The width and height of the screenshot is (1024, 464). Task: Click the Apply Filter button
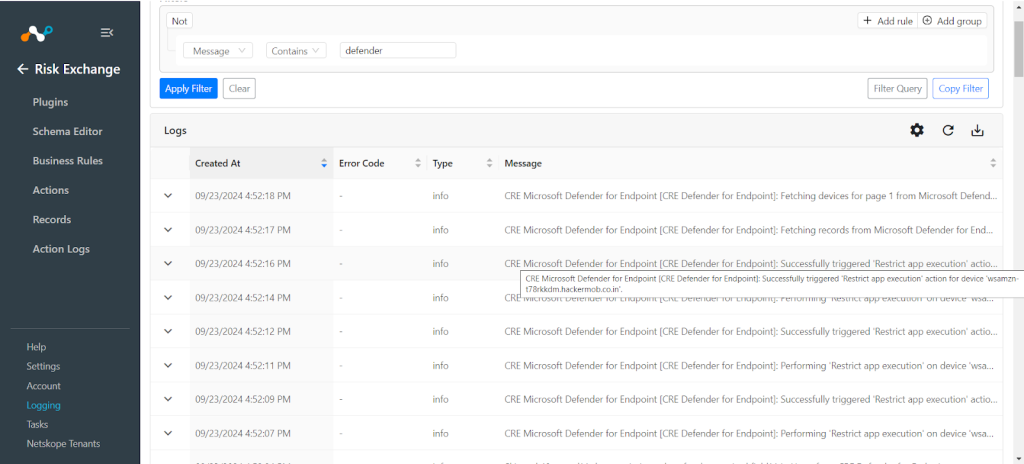188,88
